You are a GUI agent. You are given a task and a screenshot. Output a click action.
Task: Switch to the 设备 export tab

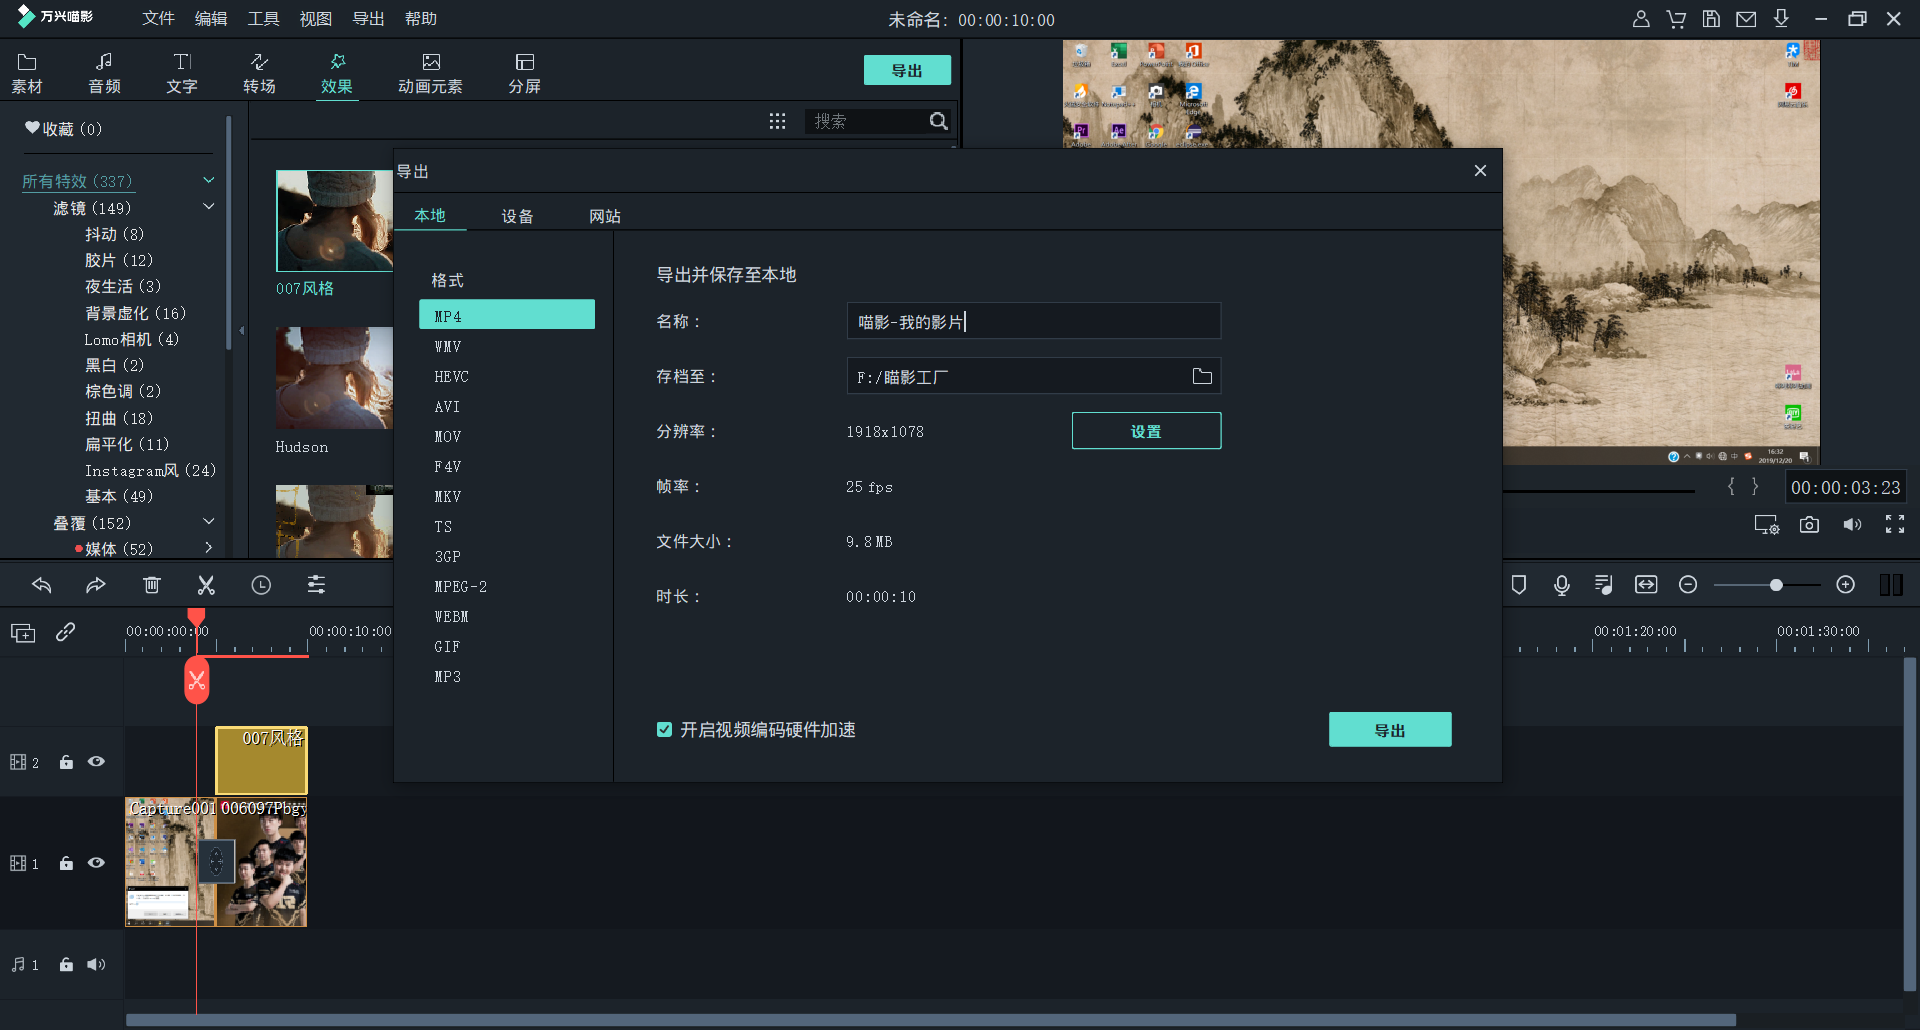[517, 216]
